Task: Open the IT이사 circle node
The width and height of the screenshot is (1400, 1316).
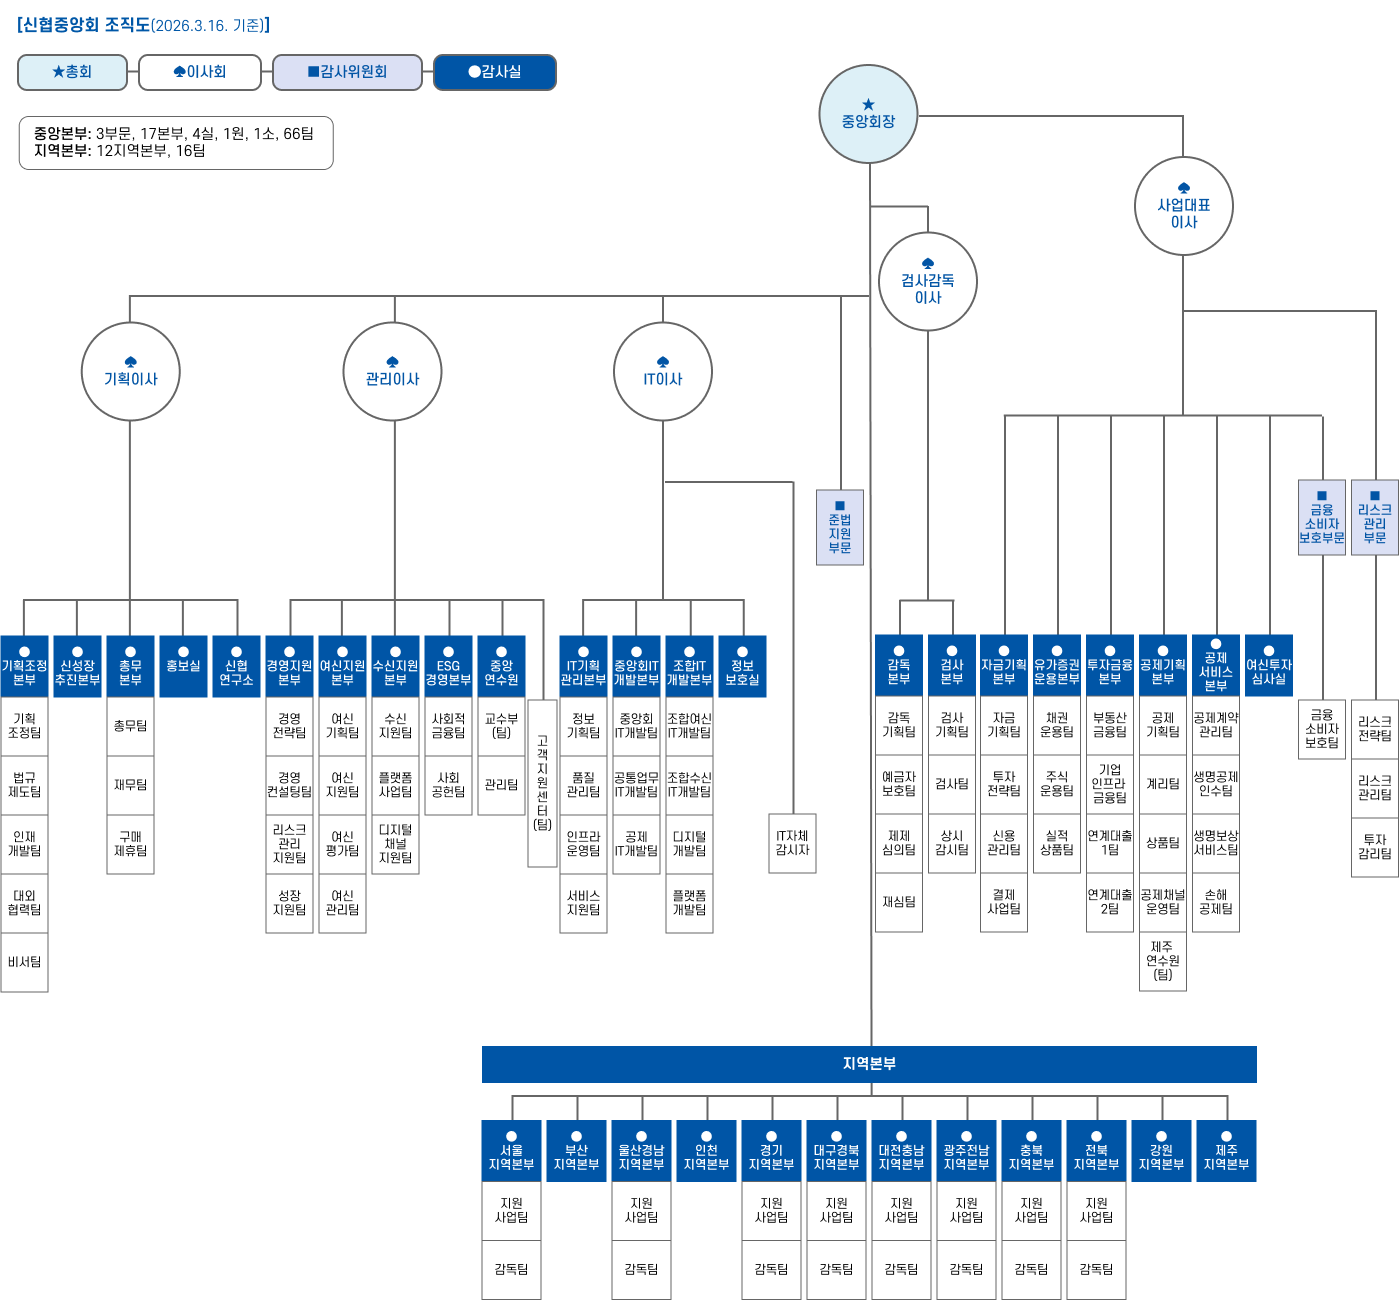Action: tap(662, 372)
